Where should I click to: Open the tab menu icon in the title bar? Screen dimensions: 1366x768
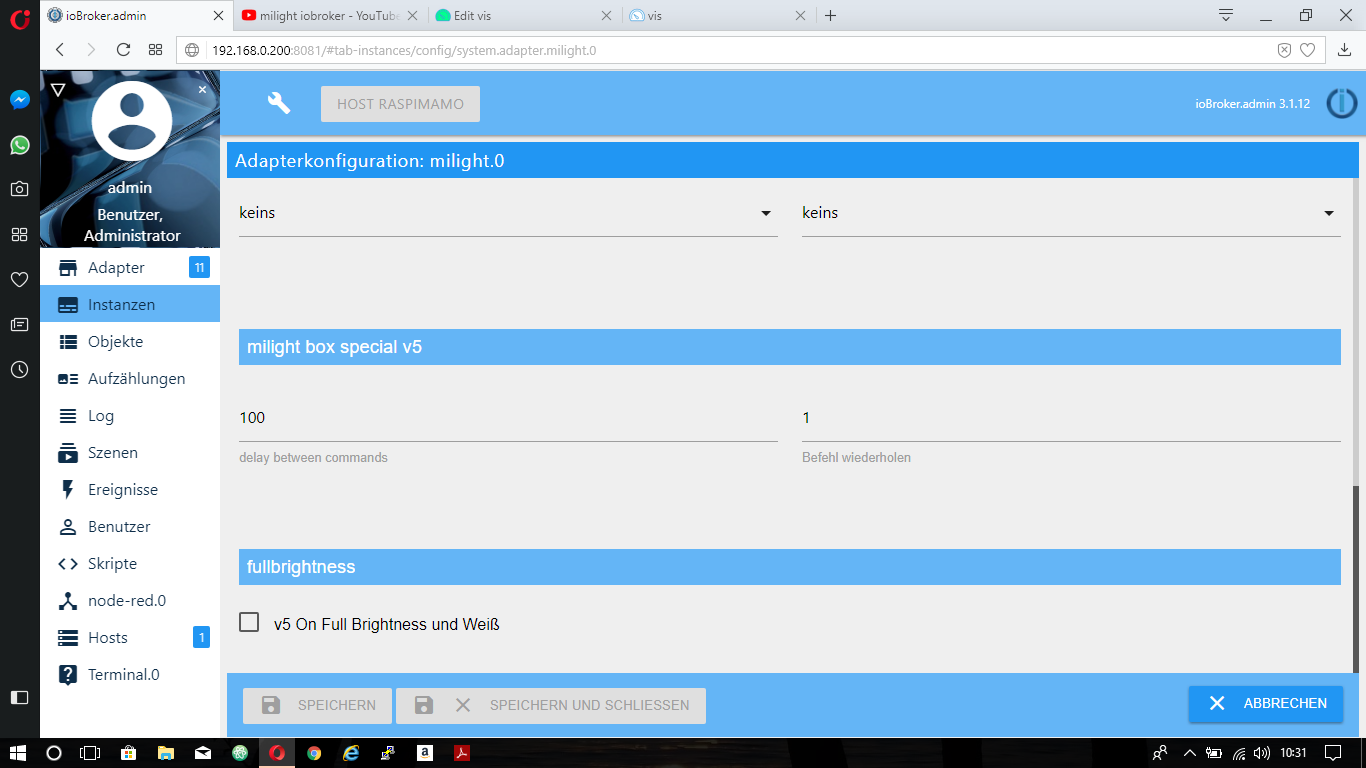[1226, 15]
